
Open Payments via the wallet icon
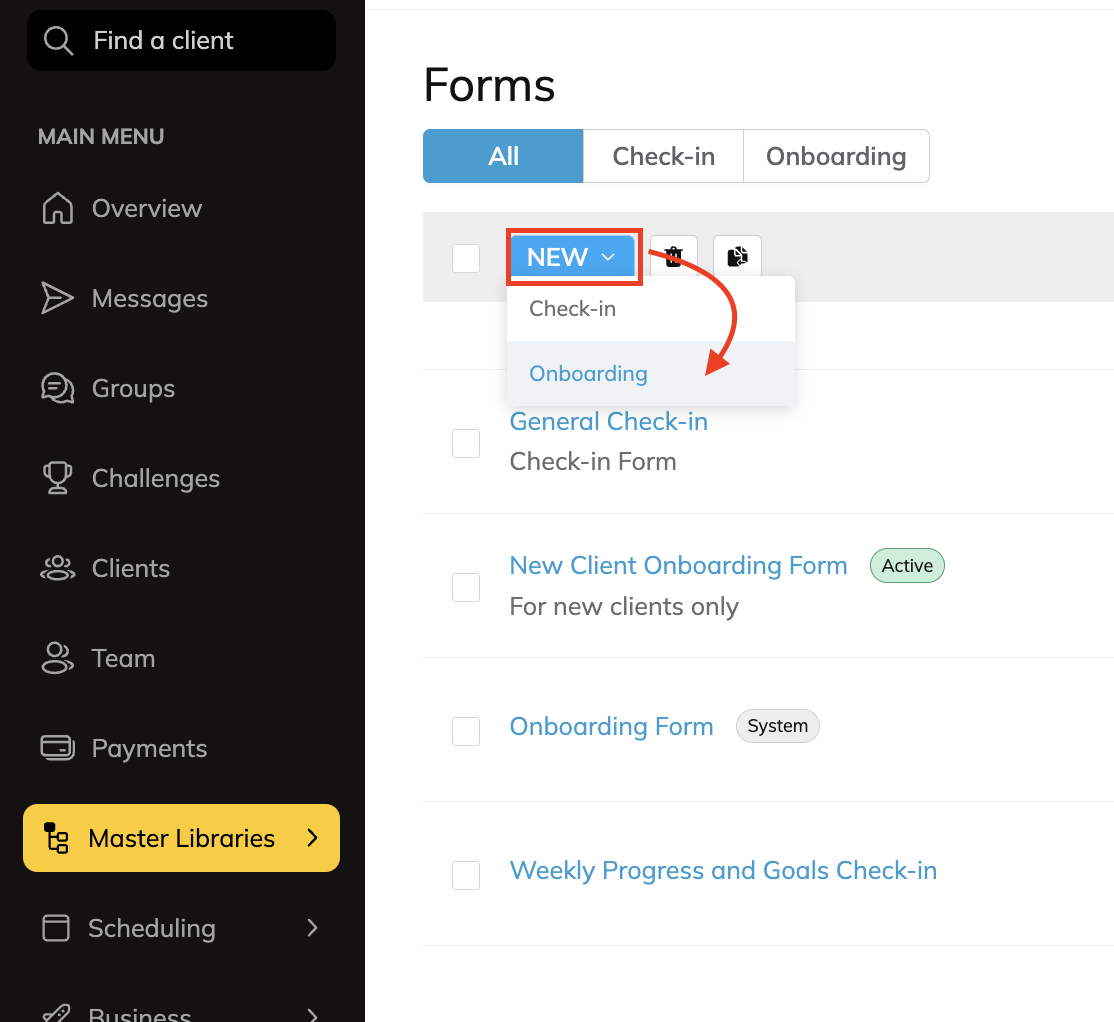[x=58, y=748]
